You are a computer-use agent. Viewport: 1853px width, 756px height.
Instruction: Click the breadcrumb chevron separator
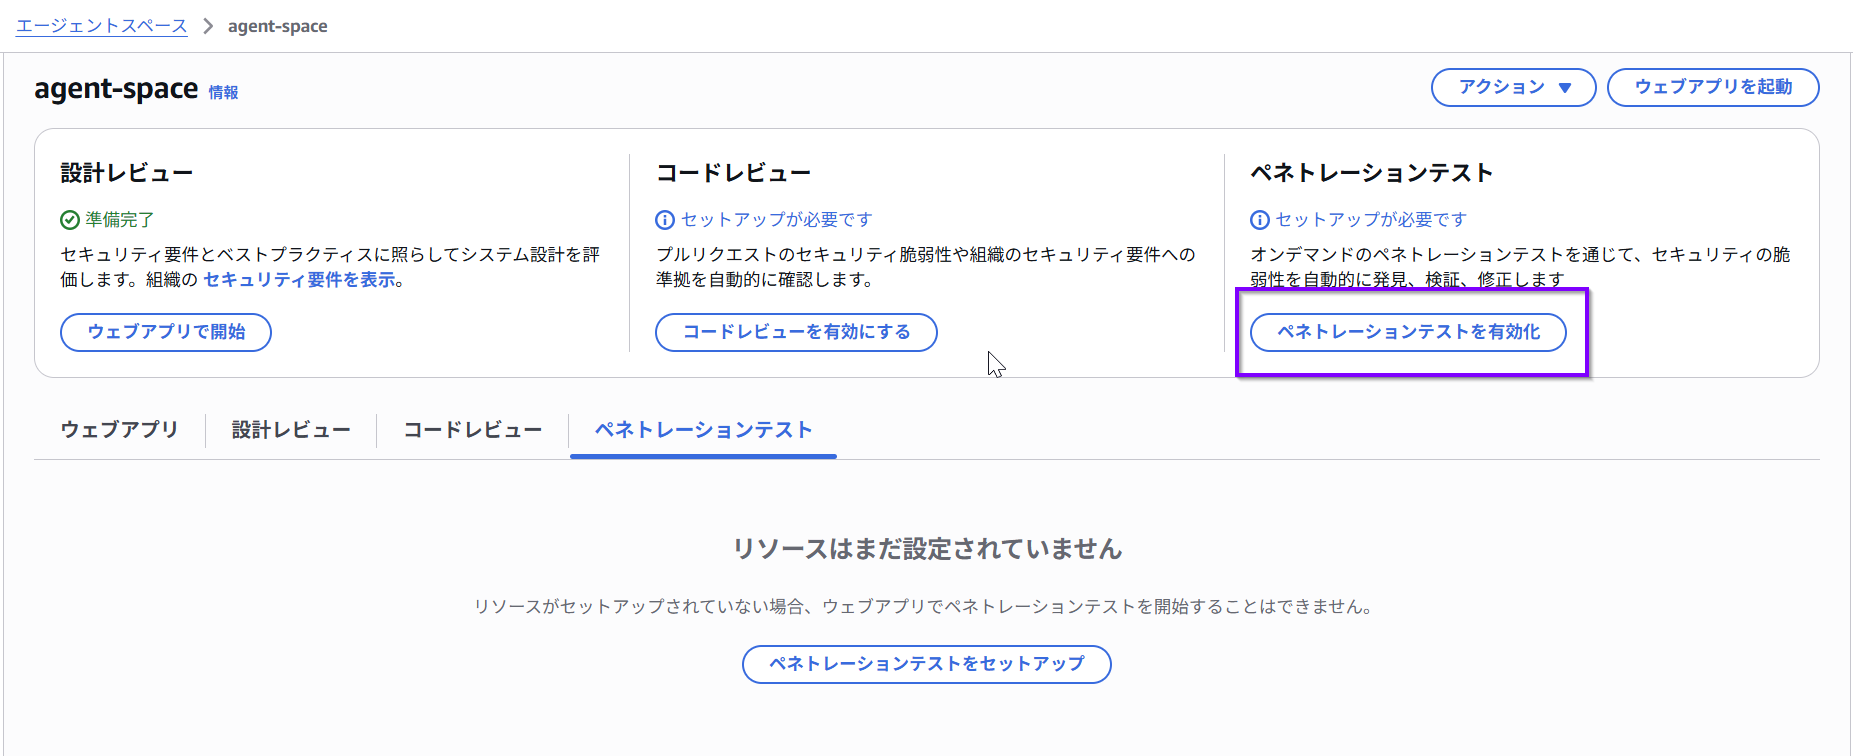point(208,26)
